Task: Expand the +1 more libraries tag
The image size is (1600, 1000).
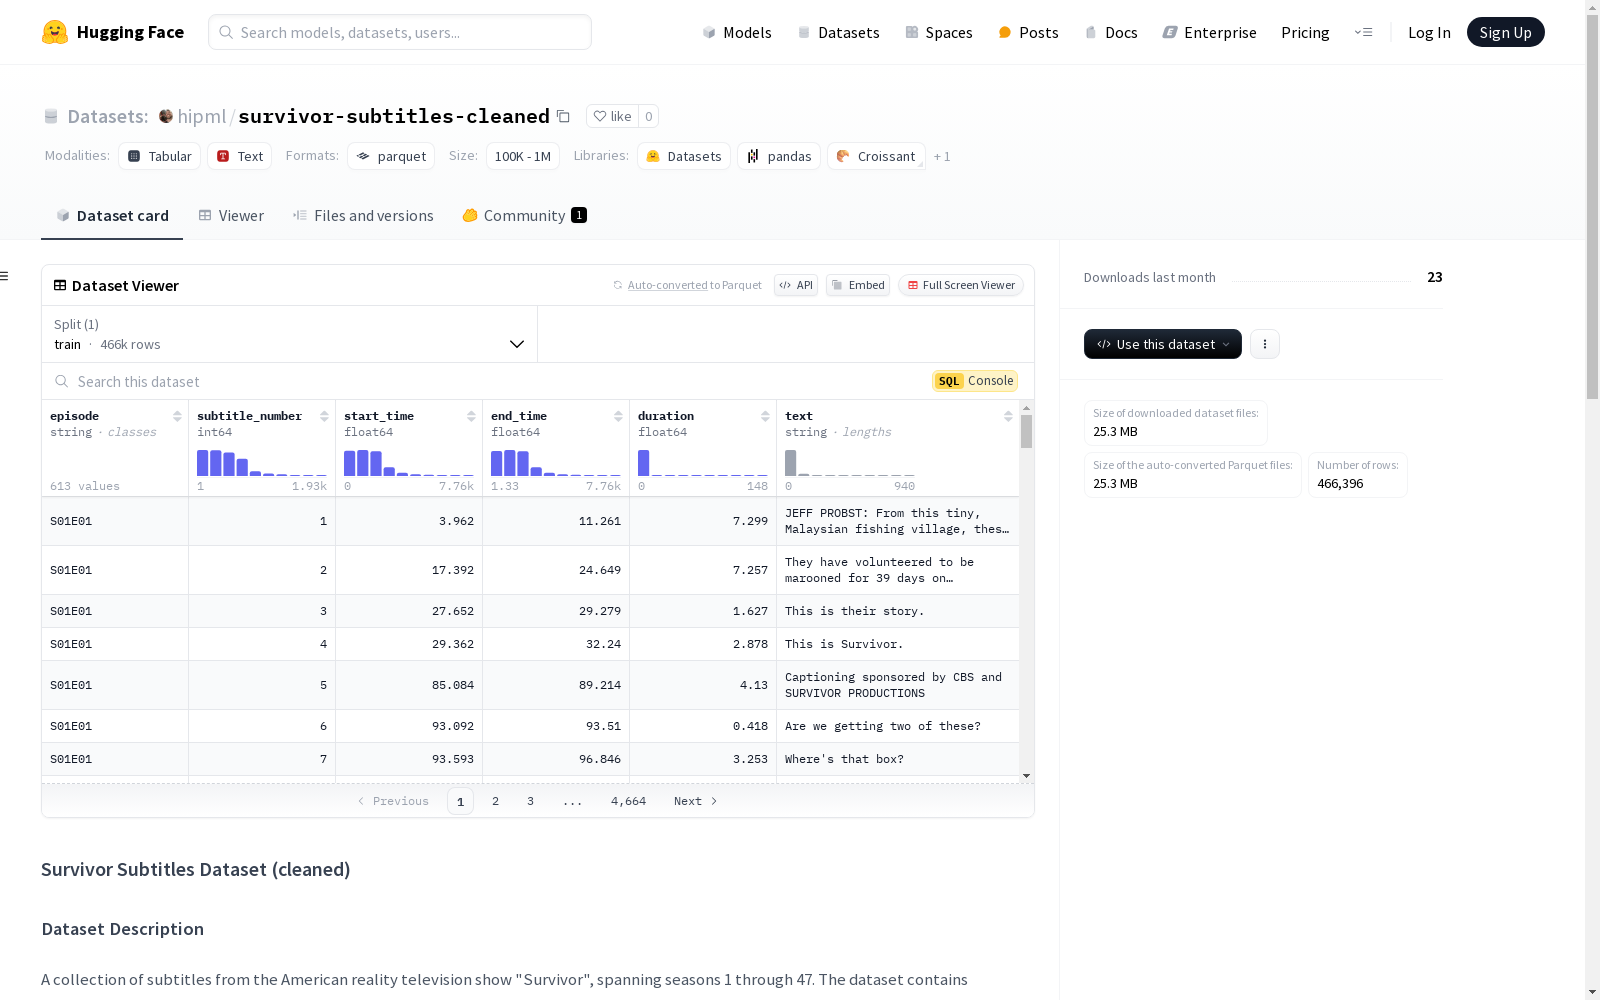Action: click(942, 157)
